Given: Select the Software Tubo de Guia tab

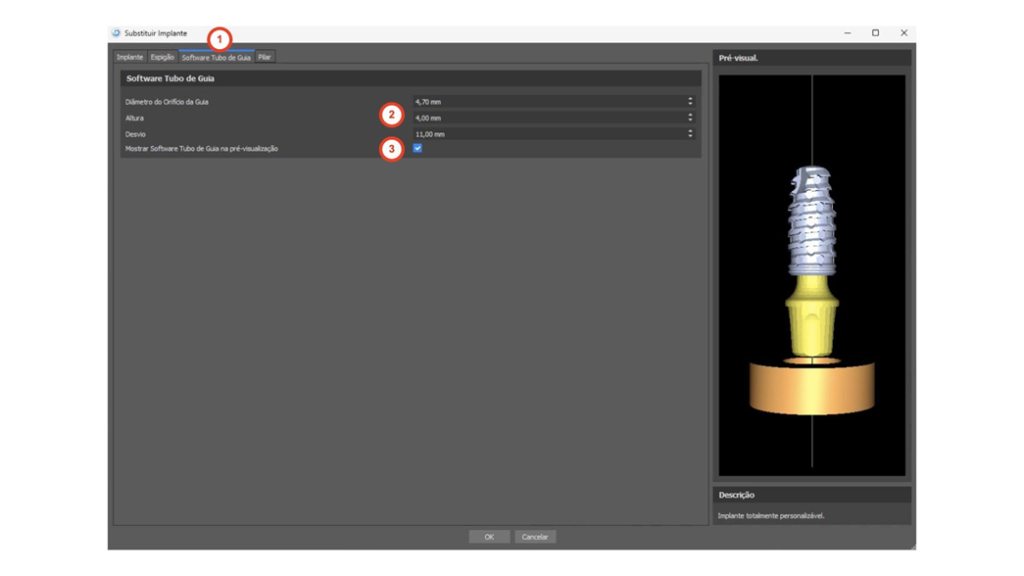Looking at the screenshot, I should [216, 57].
